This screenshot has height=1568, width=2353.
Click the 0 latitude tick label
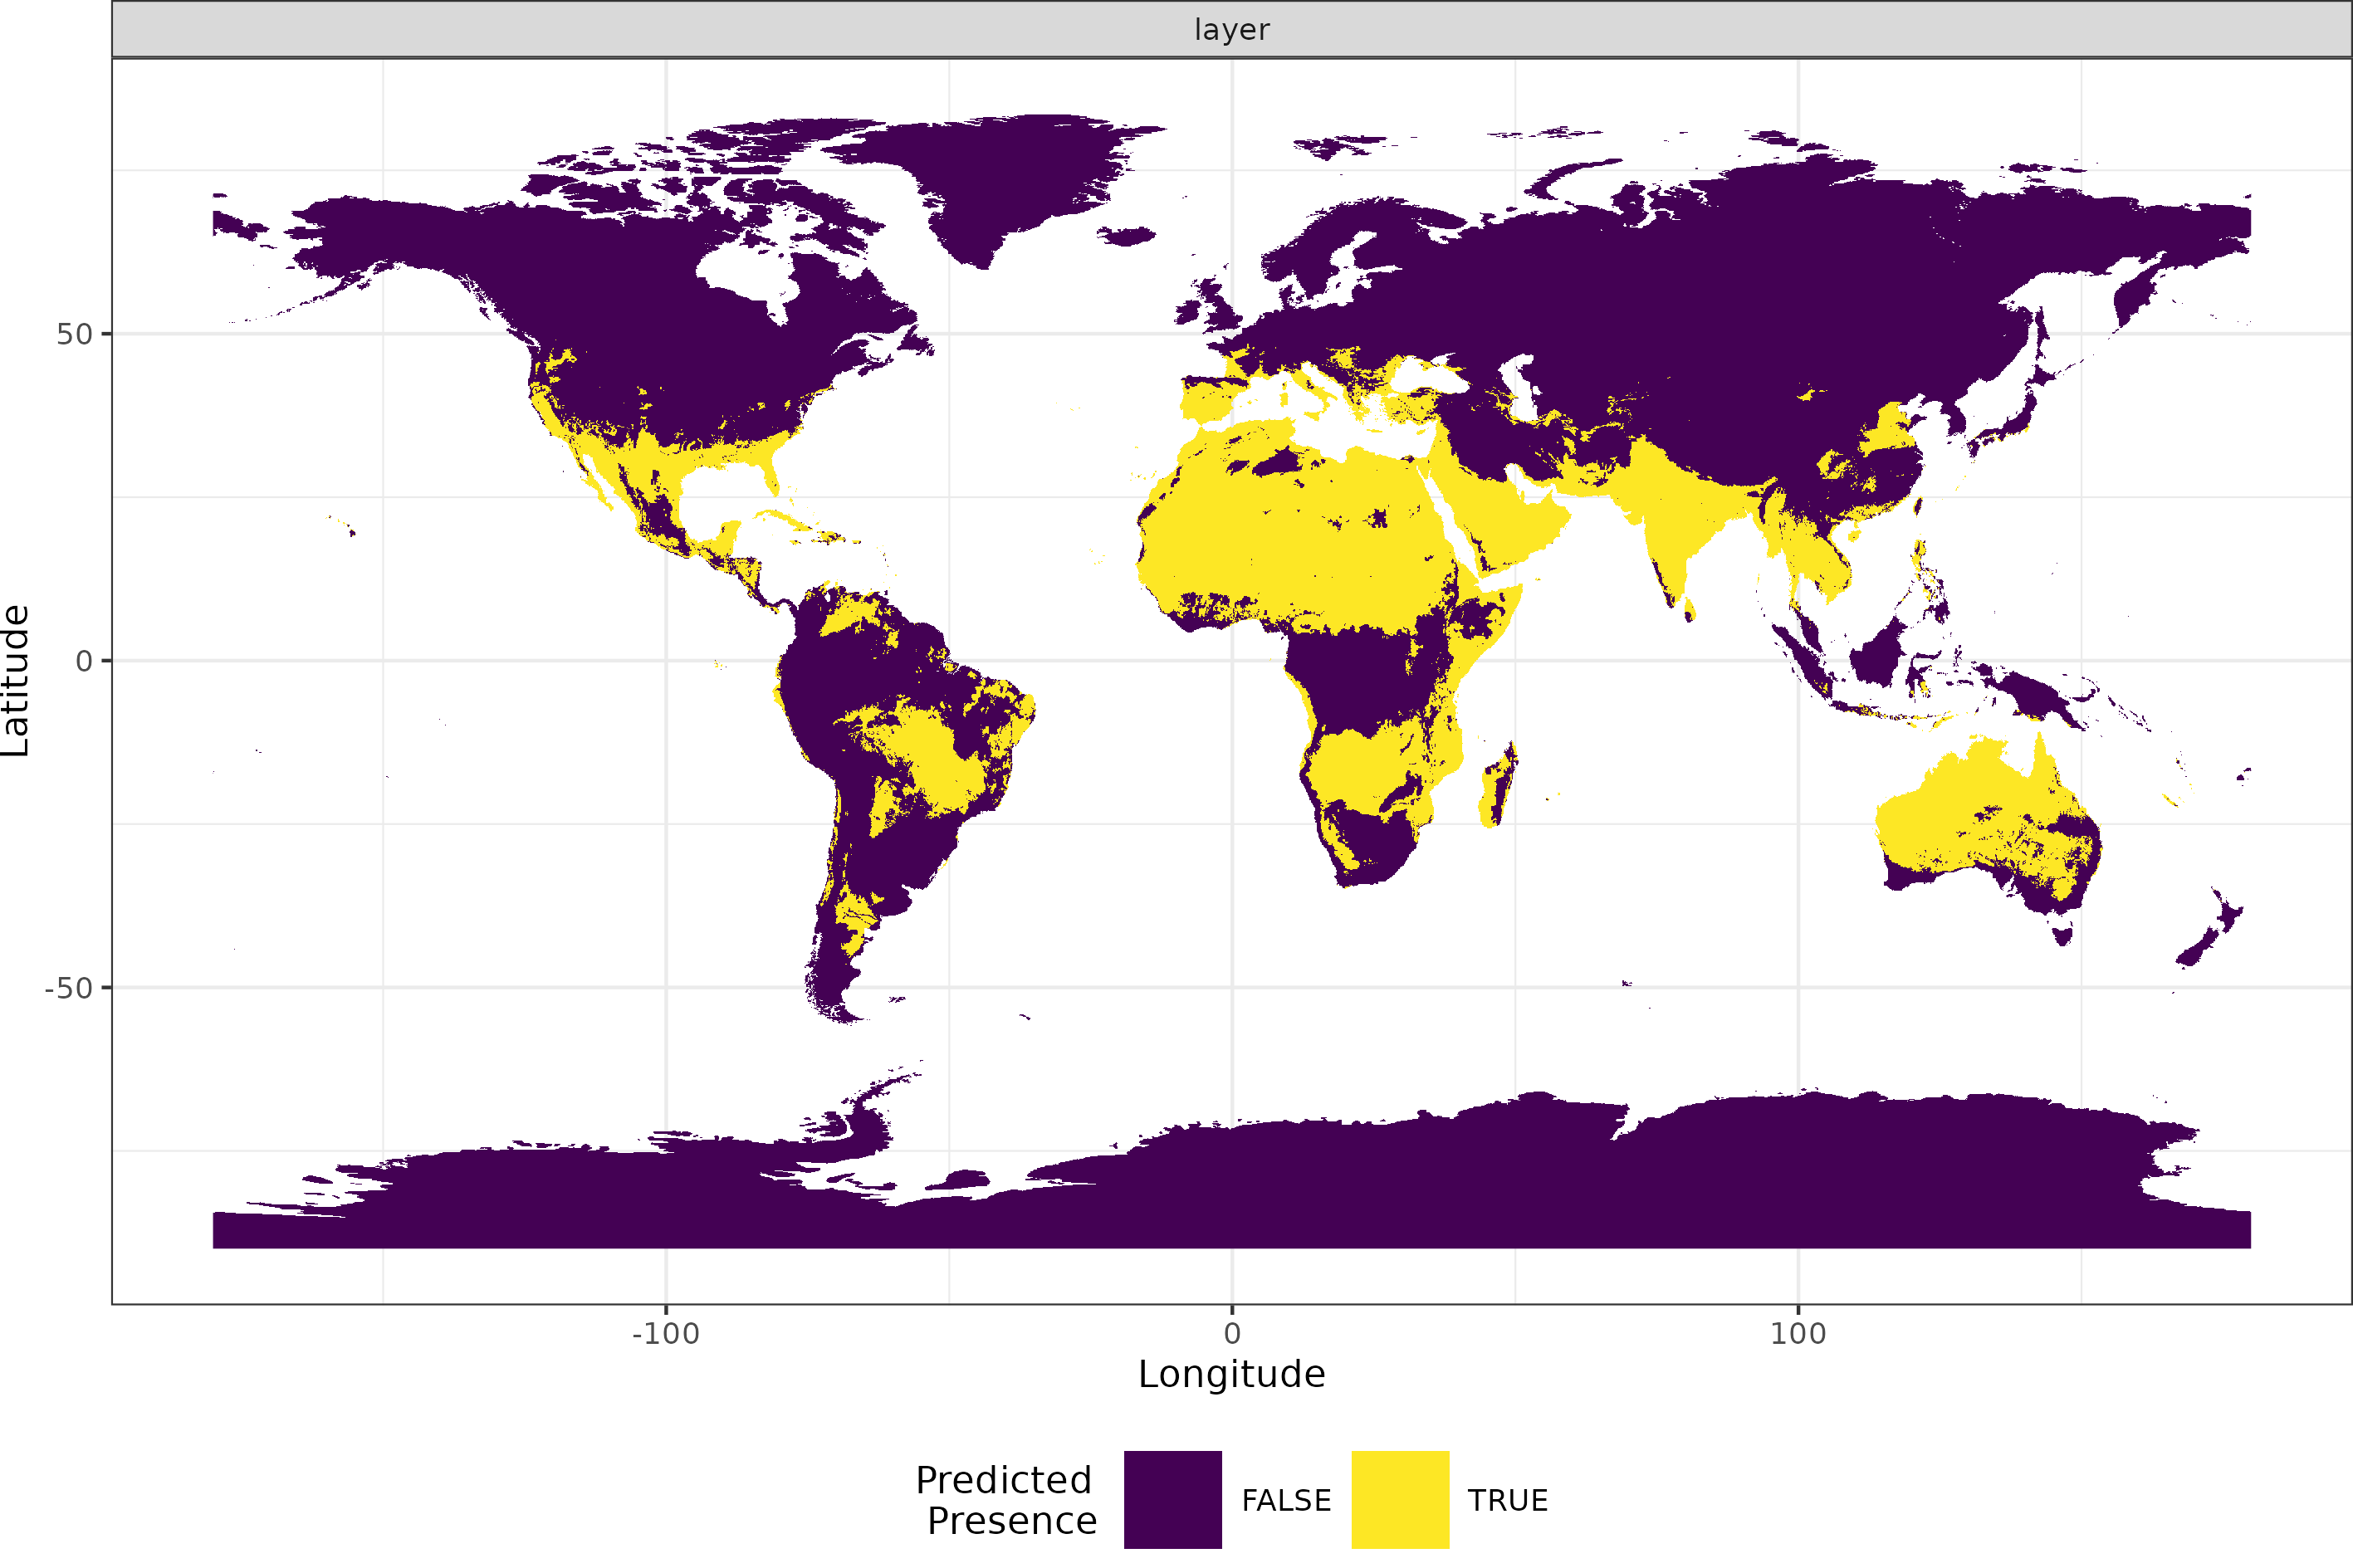tap(84, 661)
